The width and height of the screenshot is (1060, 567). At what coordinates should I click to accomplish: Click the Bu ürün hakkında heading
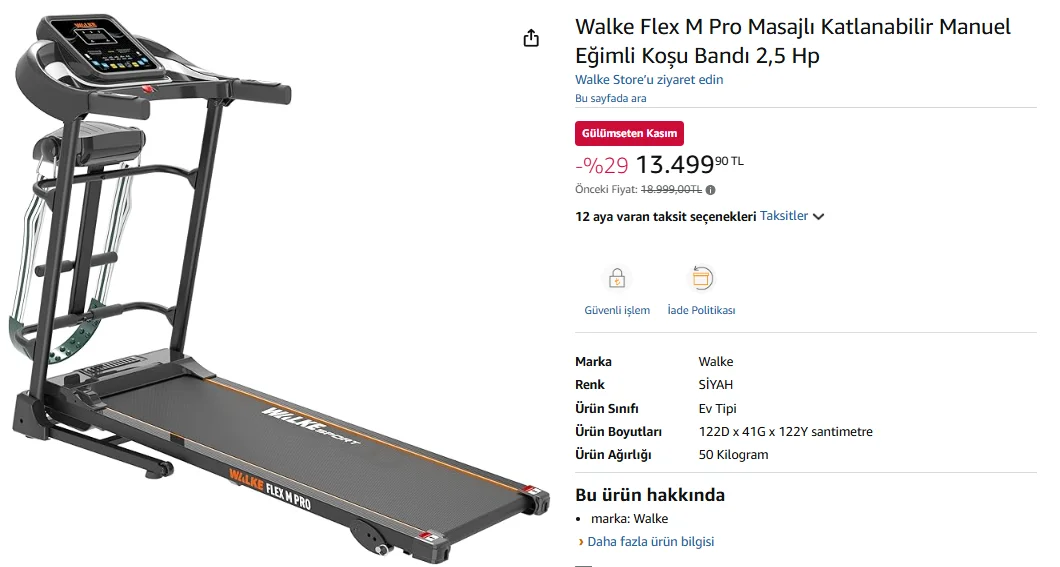[649, 495]
